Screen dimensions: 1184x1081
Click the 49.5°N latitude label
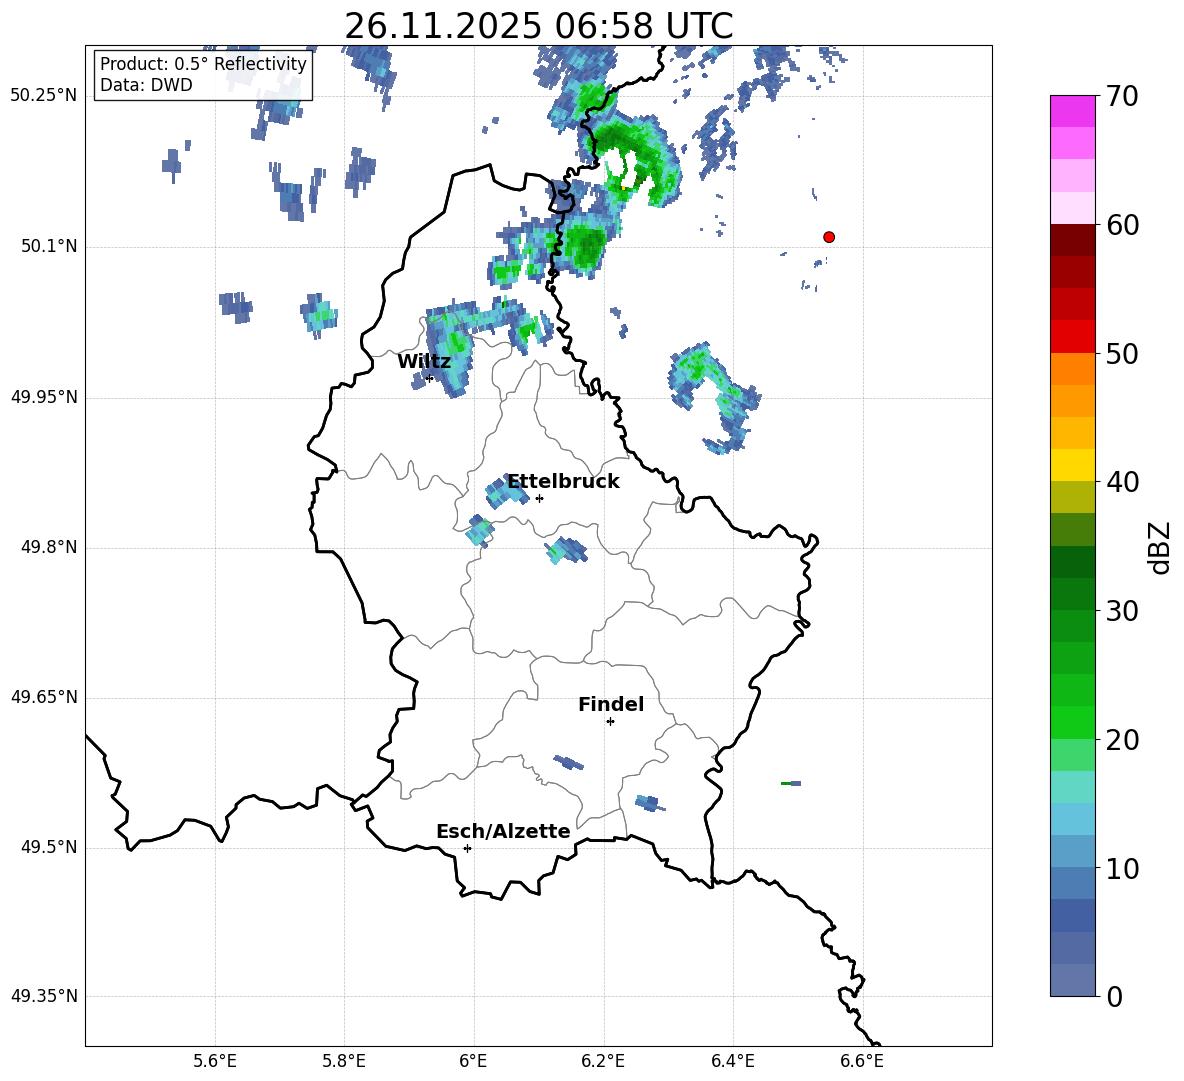pos(49,847)
